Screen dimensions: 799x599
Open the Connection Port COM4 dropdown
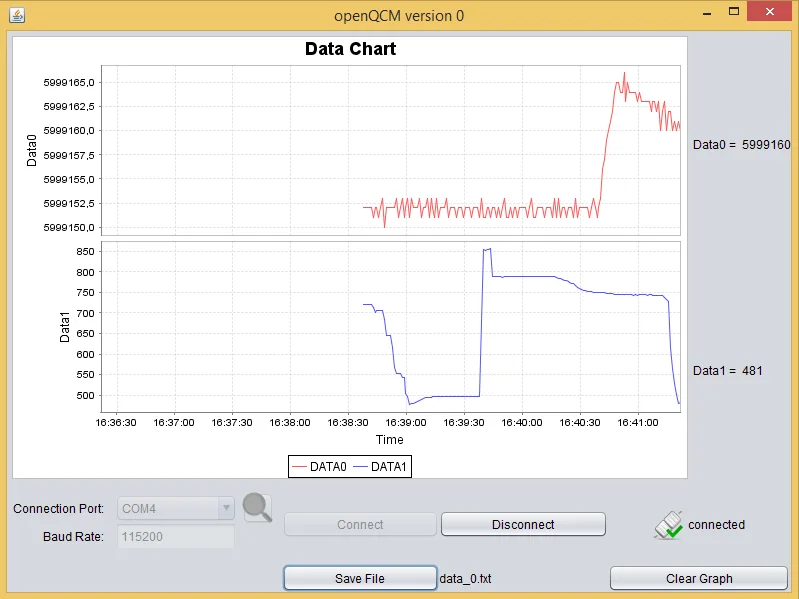click(x=176, y=508)
